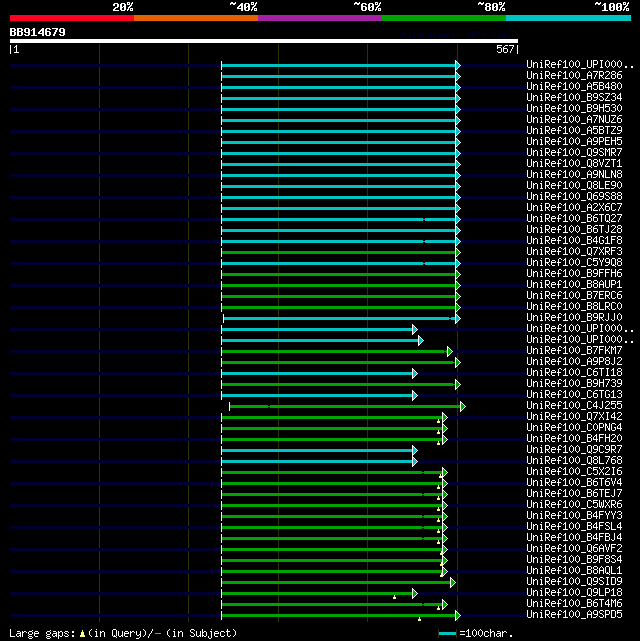Select the UniRef100_A9SPD5 label
640x641 pixels.
click(574, 615)
